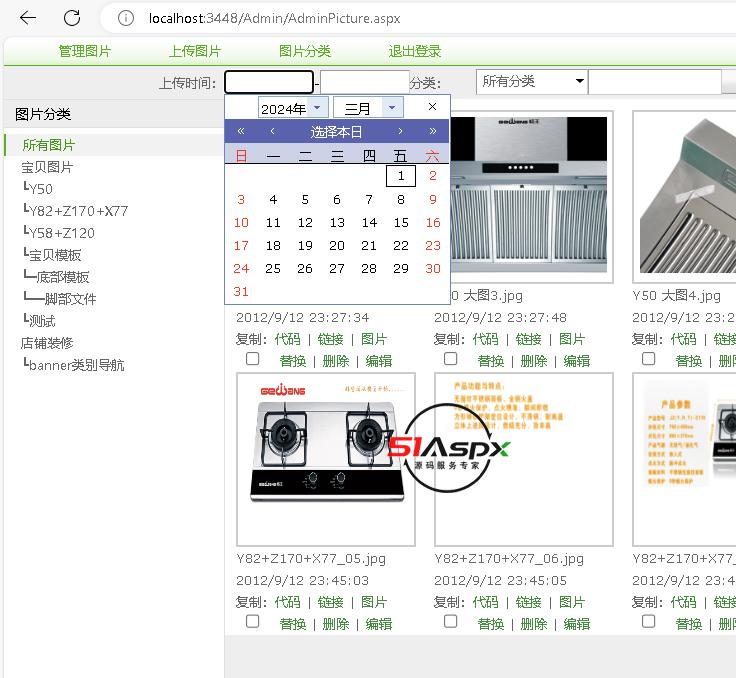This screenshot has width=736, height=678.
Task: Go to next month in calendar
Action: click(400, 131)
